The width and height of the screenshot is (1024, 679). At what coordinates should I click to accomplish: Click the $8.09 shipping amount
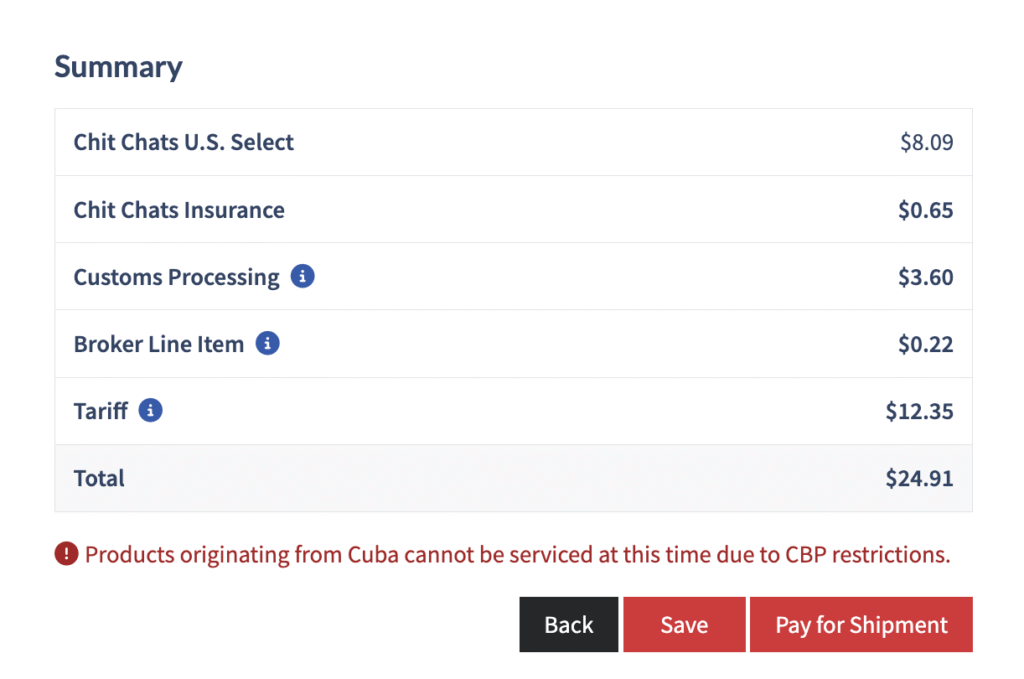pos(926,142)
